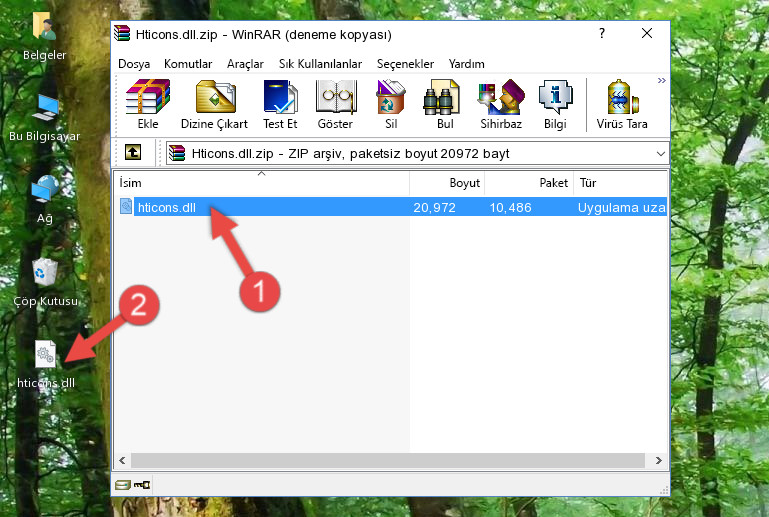Sort by the Tür column header
Viewport: 769px width, 517px height.
tap(620, 183)
